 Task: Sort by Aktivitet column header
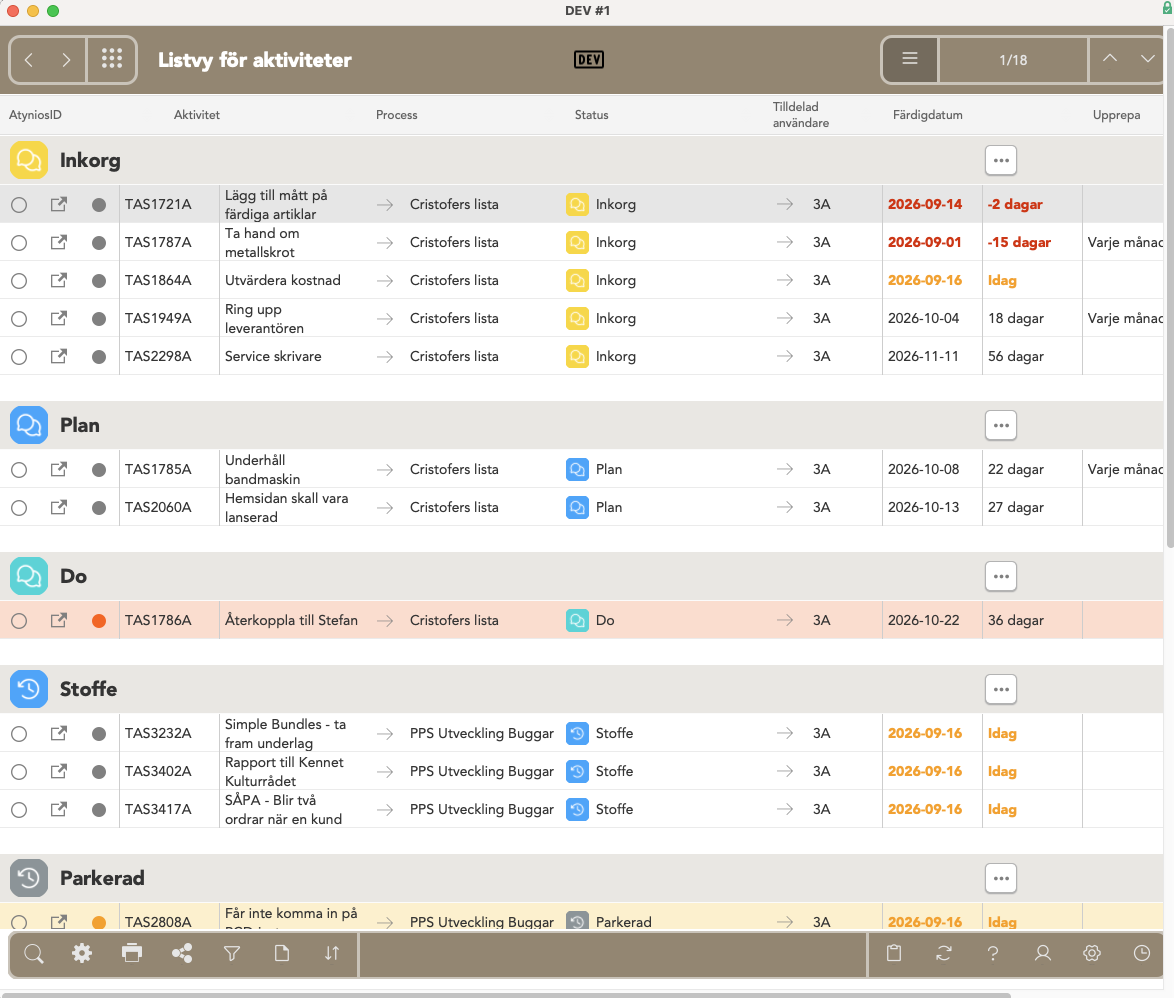coord(197,115)
